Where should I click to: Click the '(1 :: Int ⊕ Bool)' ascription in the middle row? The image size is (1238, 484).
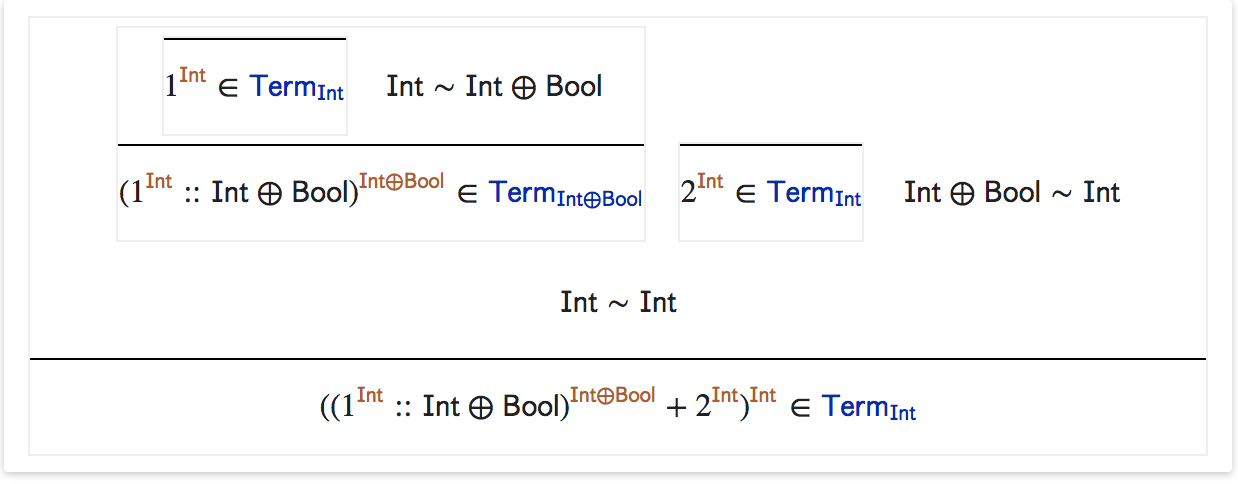click(239, 193)
